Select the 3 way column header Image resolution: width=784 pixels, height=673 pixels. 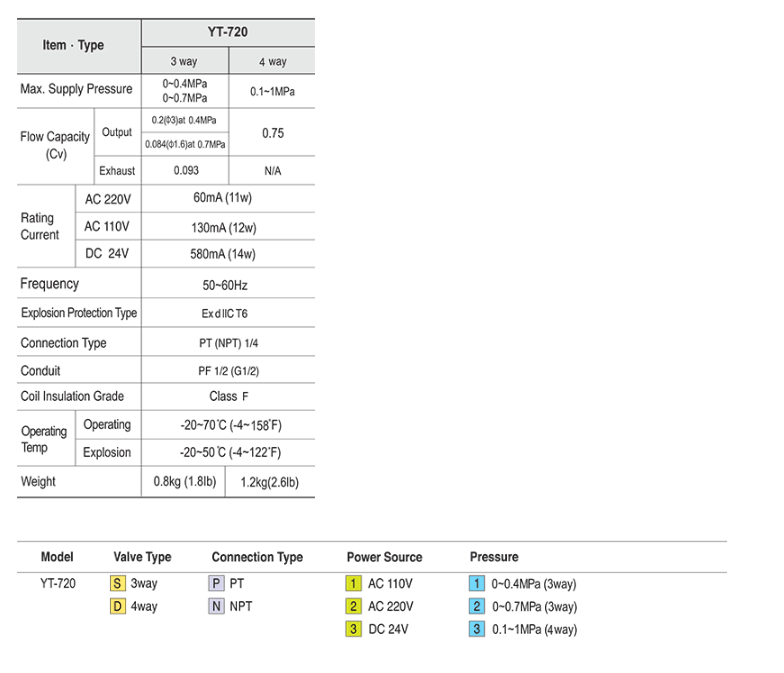coord(184,61)
